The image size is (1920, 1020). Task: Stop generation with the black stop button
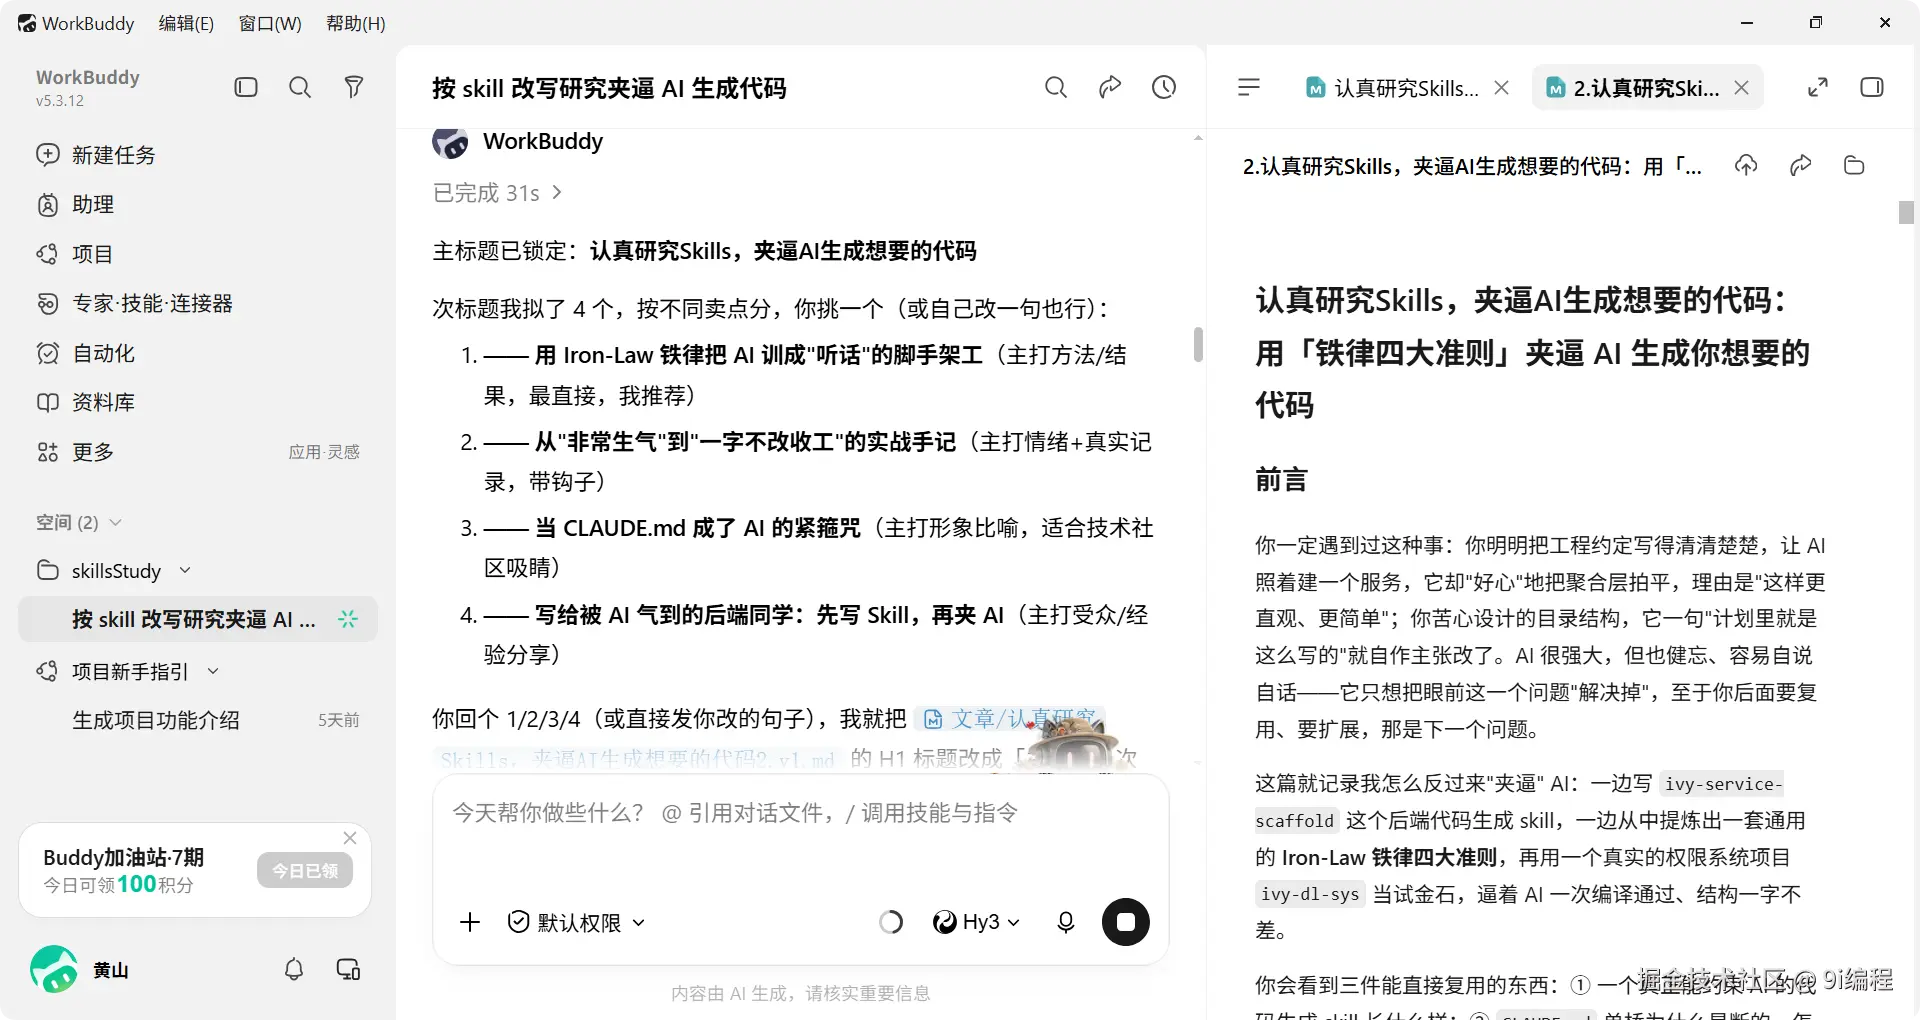point(1126,922)
